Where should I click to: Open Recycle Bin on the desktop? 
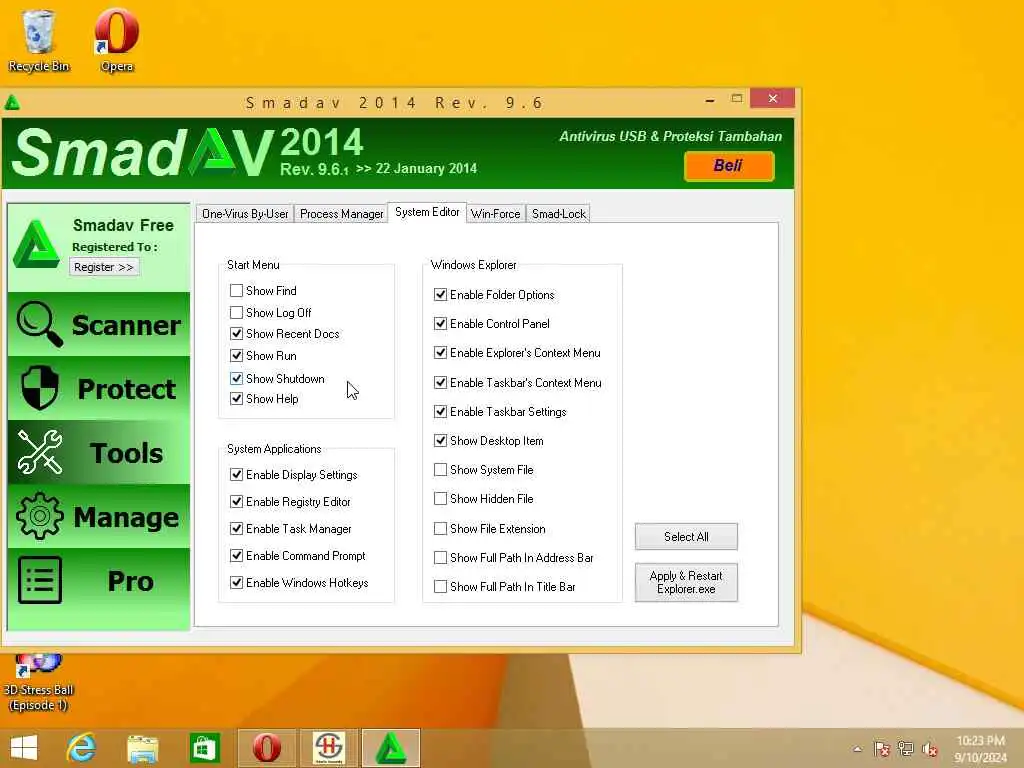(39, 40)
